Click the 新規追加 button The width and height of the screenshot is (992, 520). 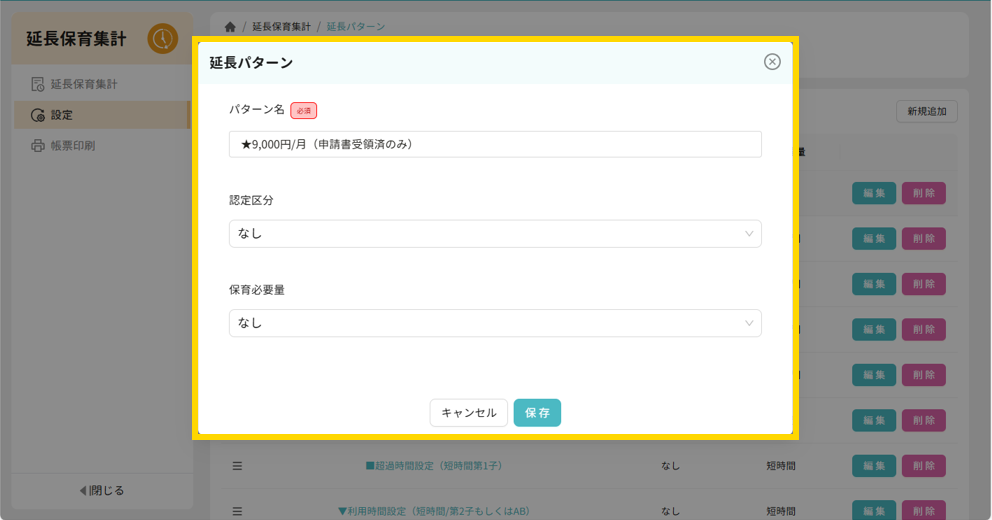[x=926, y=112]
